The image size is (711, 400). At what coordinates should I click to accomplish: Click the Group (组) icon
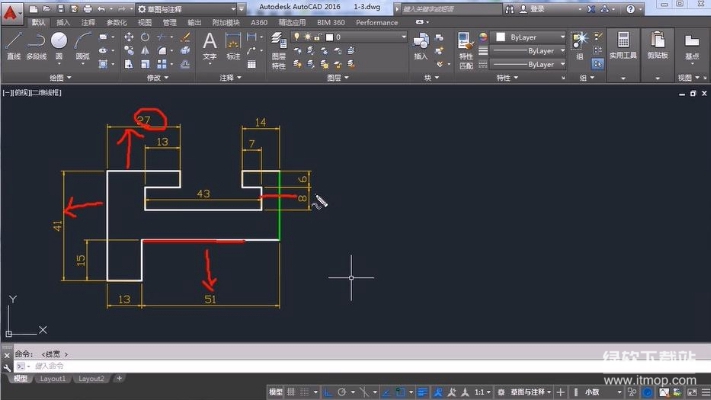pos(580,45)
